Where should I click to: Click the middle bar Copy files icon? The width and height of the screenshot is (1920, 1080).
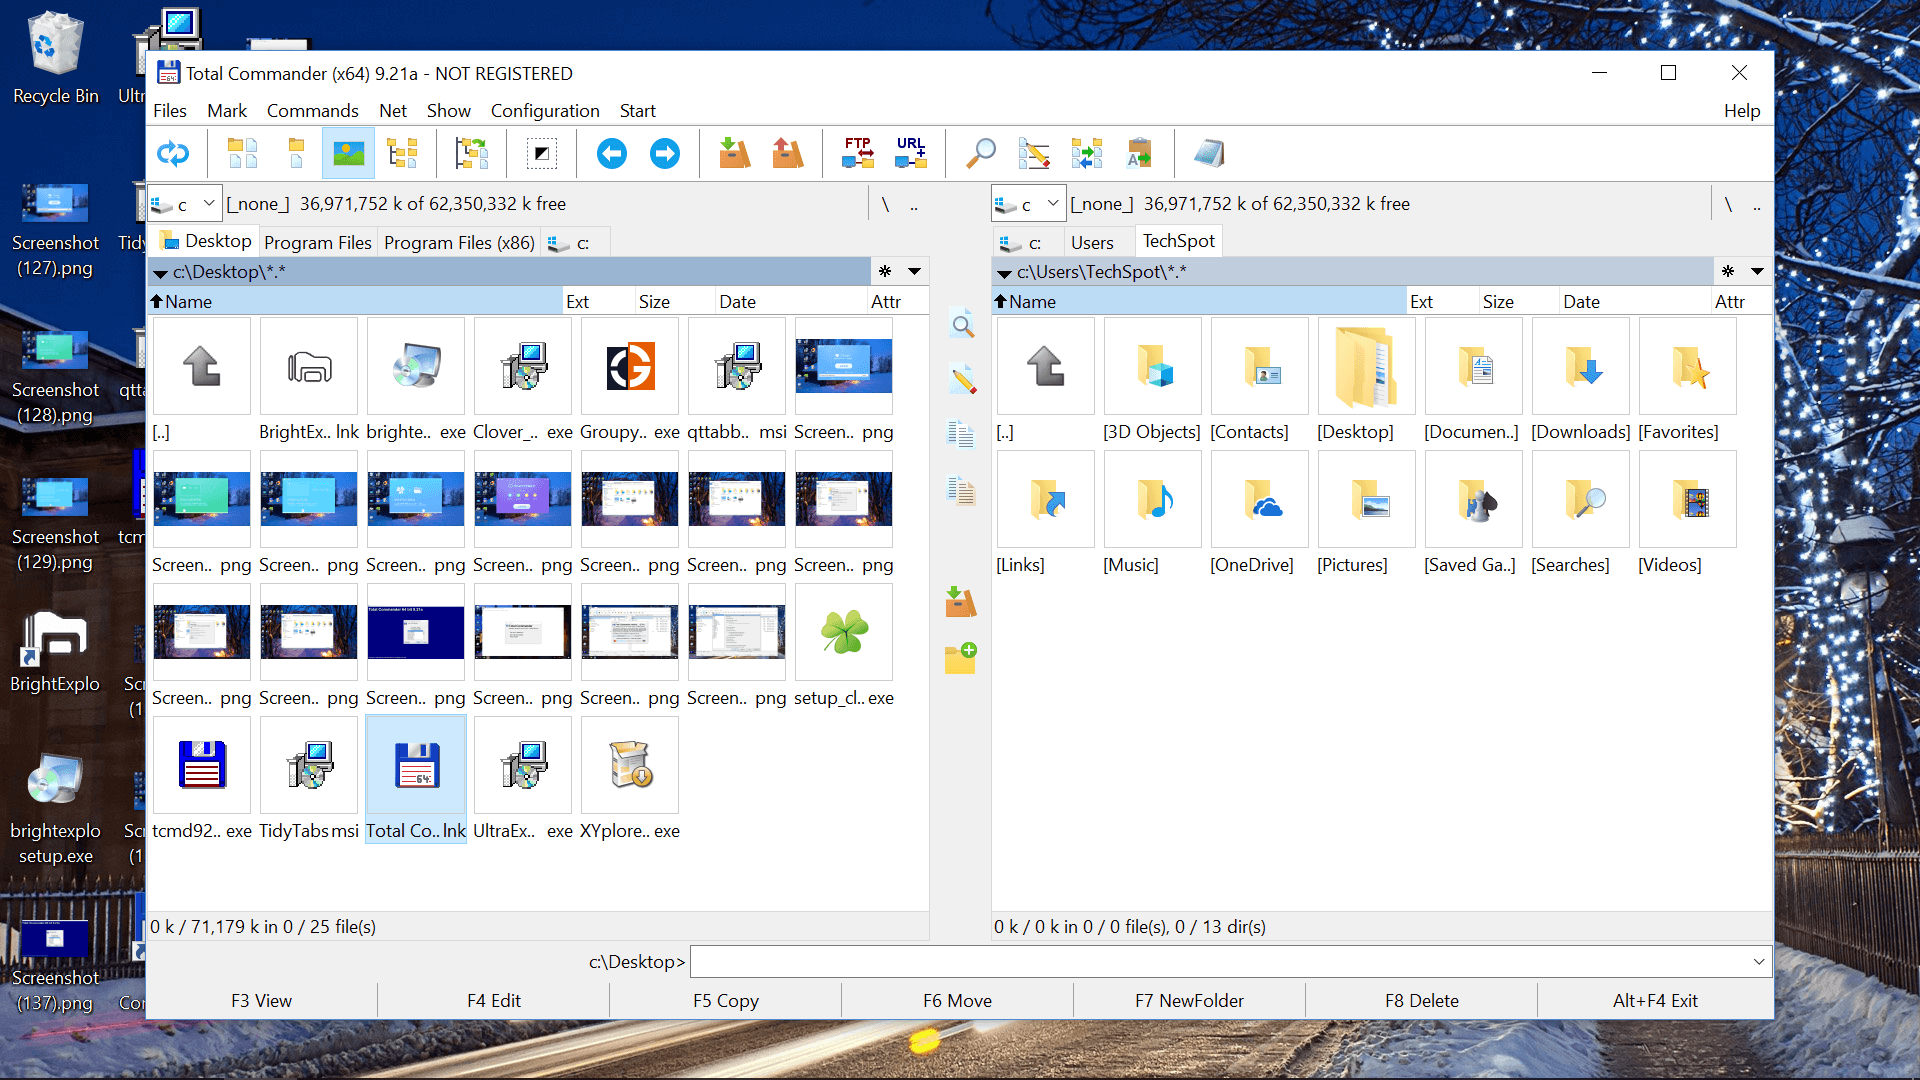point(961,434)
